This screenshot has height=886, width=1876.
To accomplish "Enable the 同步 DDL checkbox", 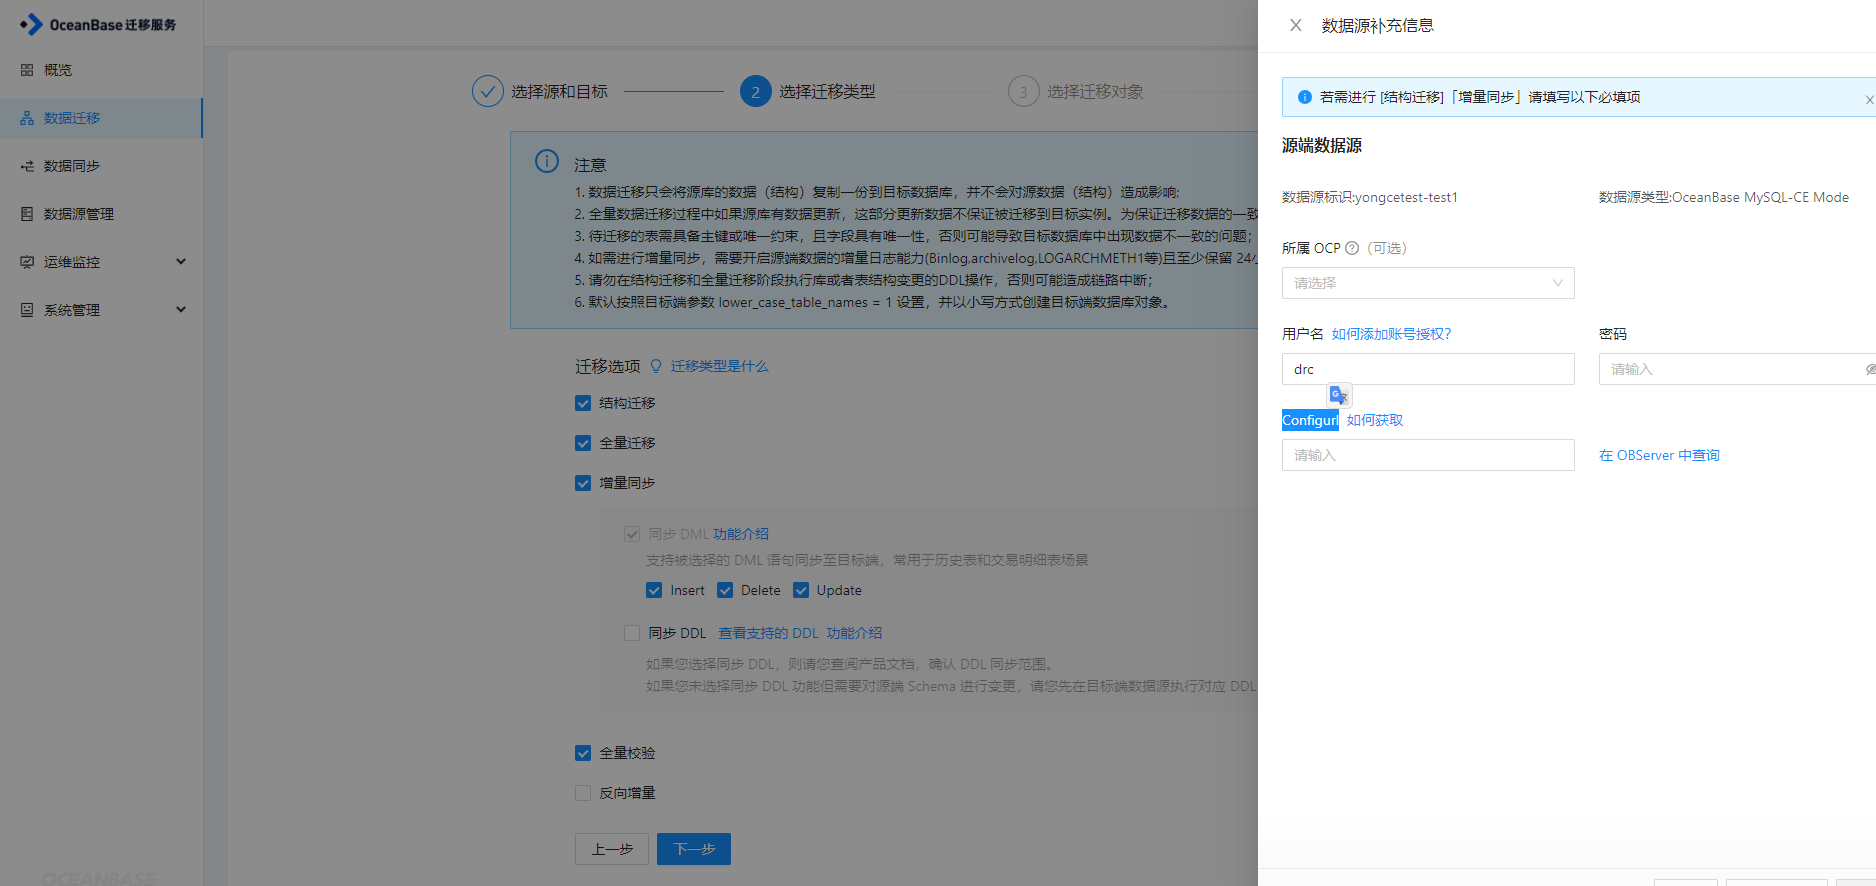I will (x=632, y=633).
